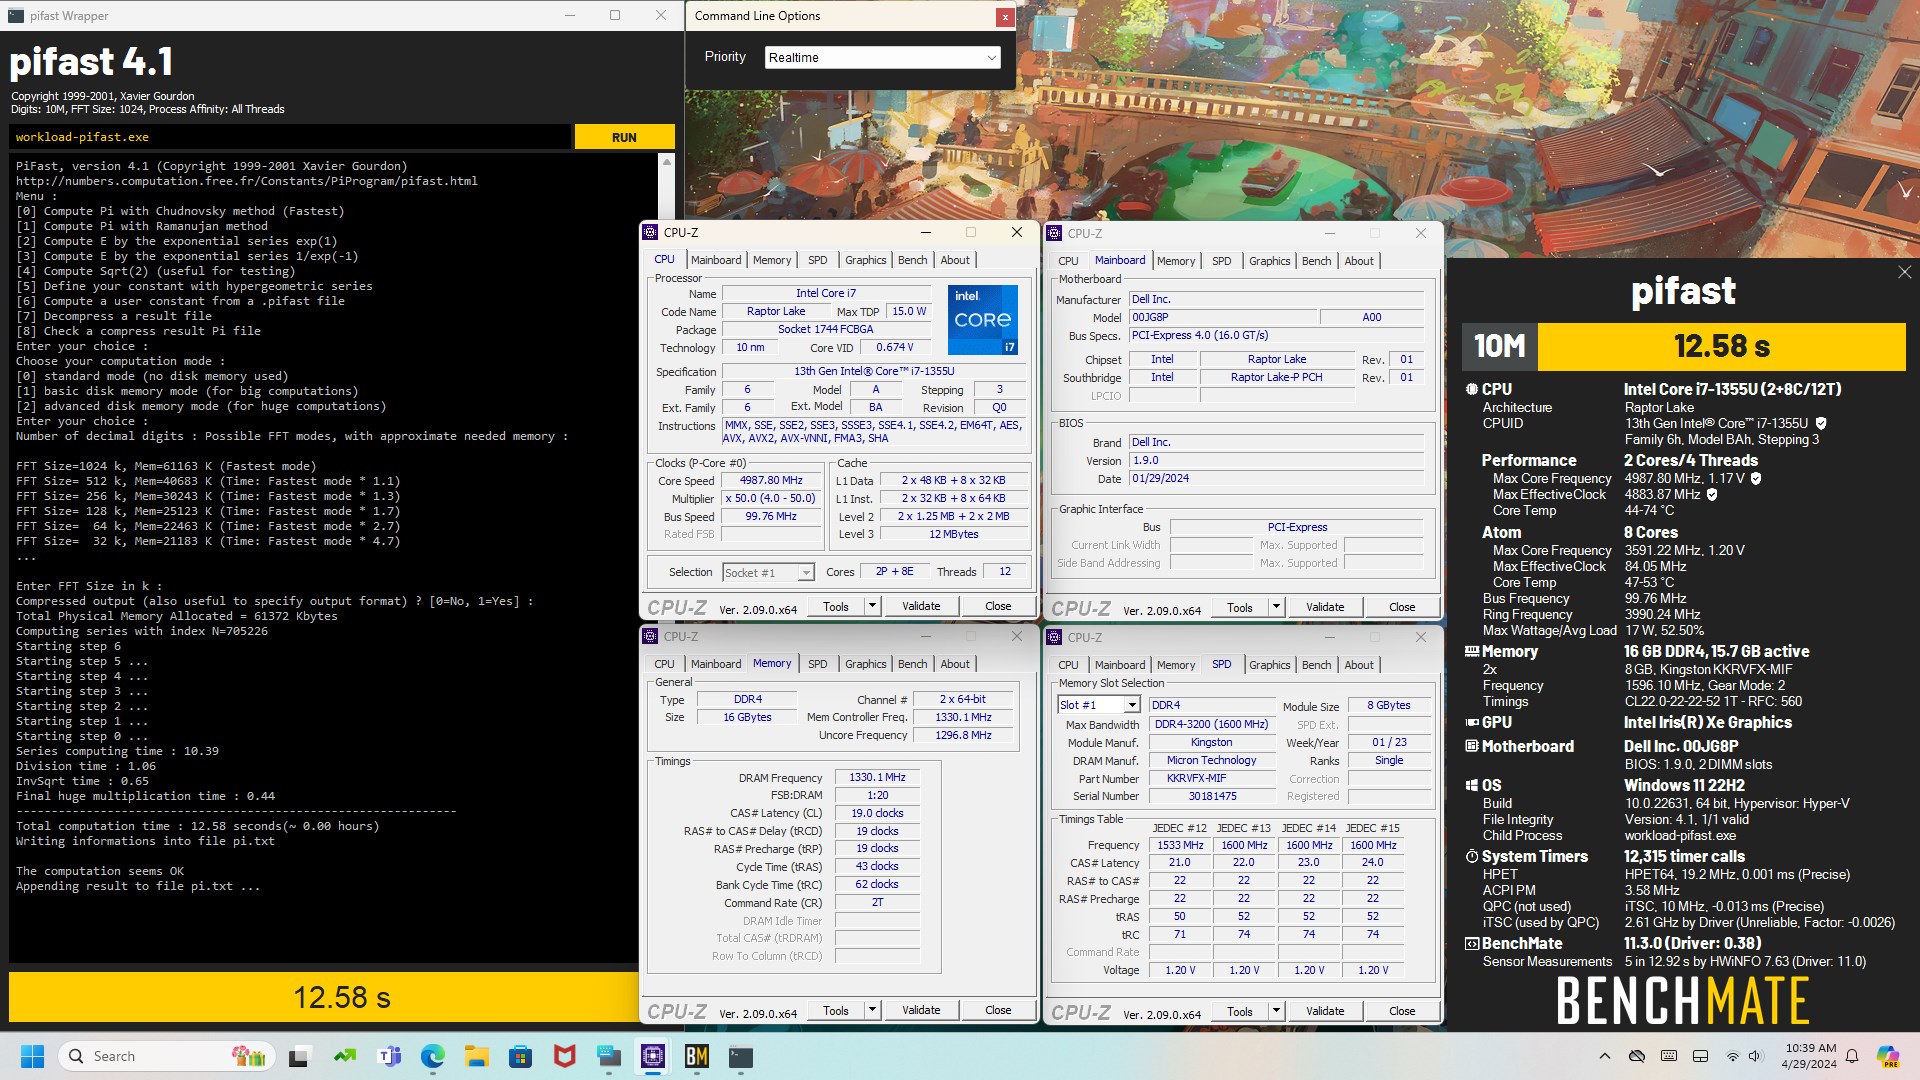Open the volume speaker tray icon
This screenshot has width=1920, height=1080.
pyautogui.click(x=1755, y=1056)
